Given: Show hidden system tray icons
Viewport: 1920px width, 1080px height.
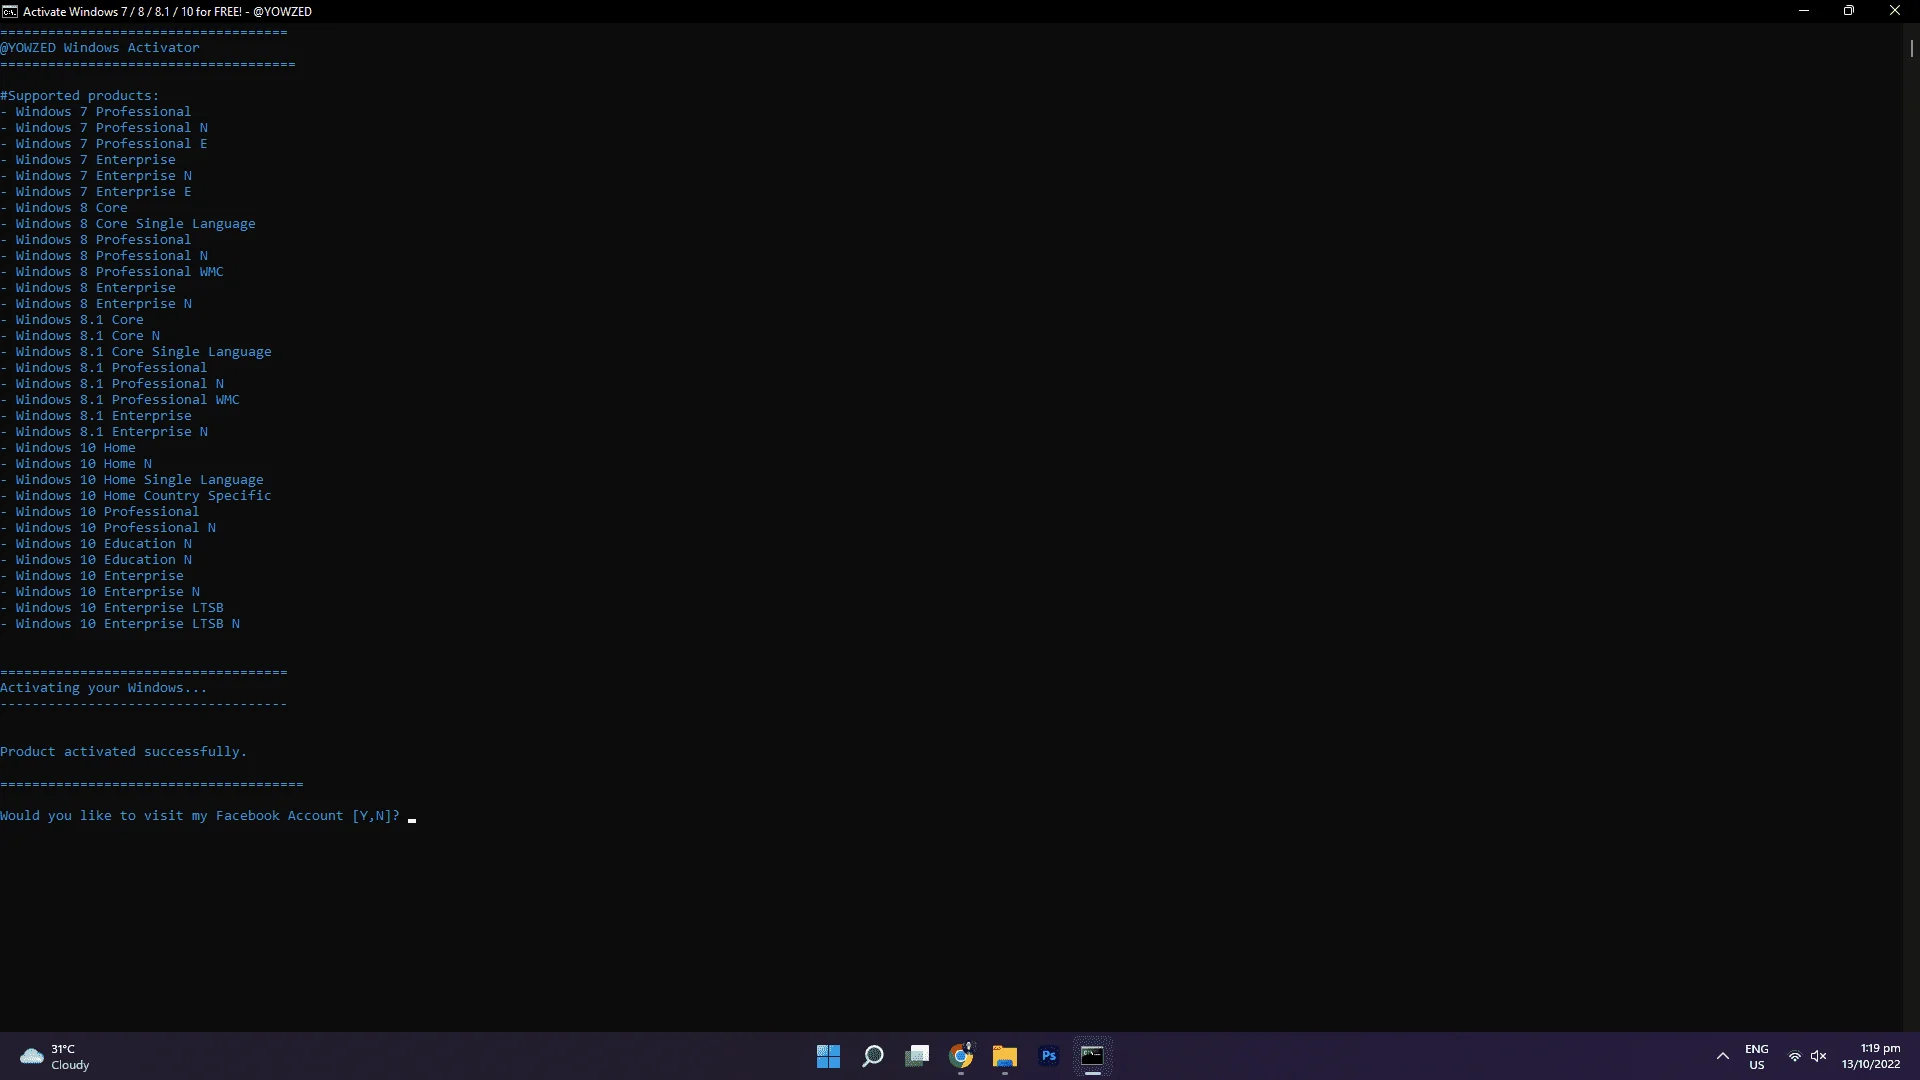Looking at the screenshot, I should pyautogui.click(x=1723, y=1056).
